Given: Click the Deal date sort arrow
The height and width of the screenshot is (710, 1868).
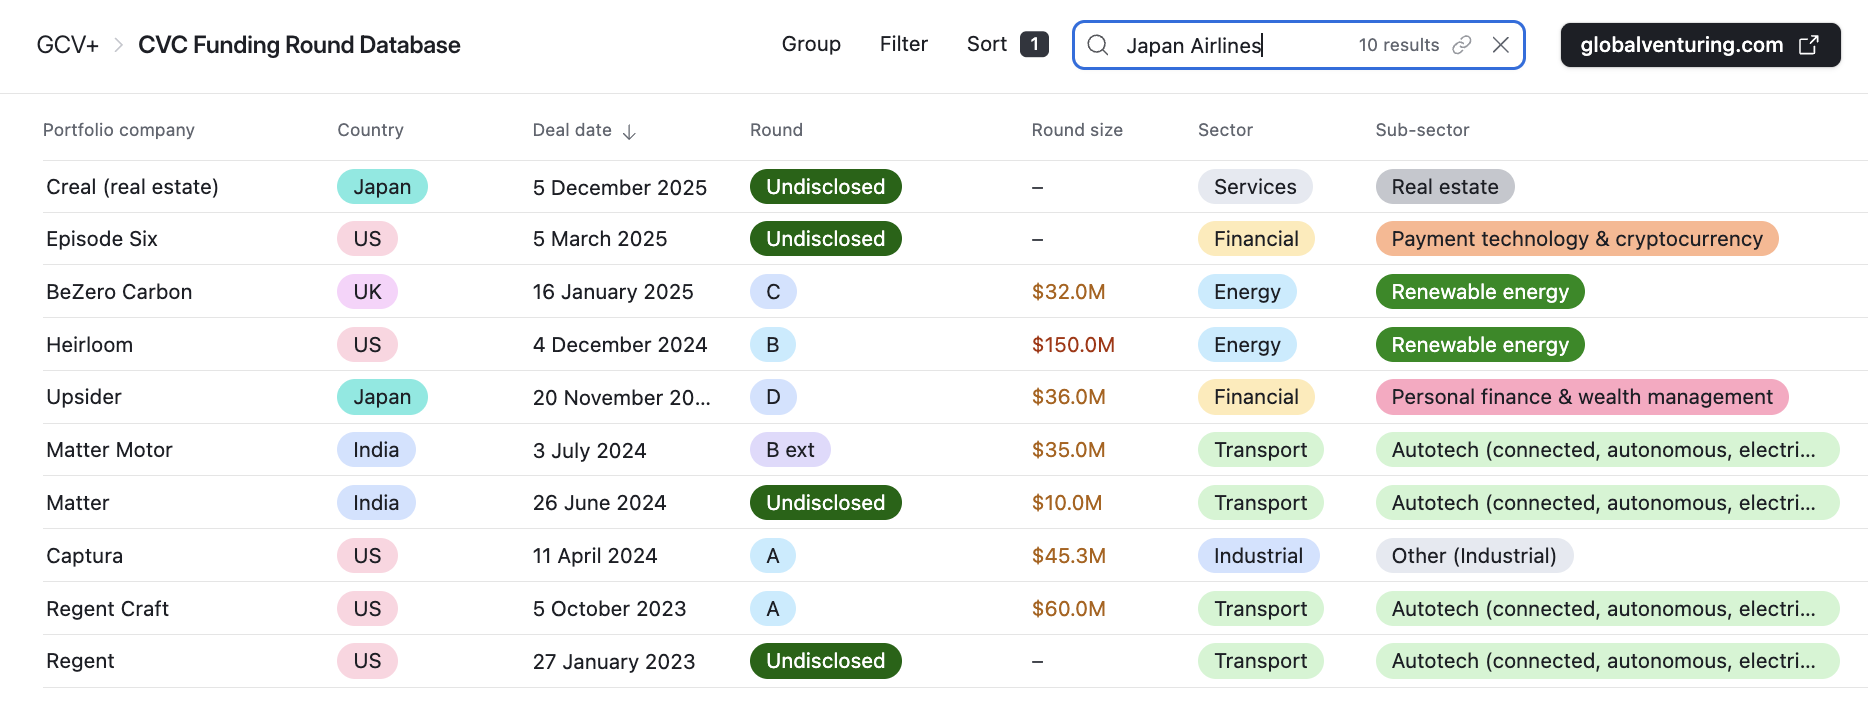Looking at the screenshot, I should point(629,132).
